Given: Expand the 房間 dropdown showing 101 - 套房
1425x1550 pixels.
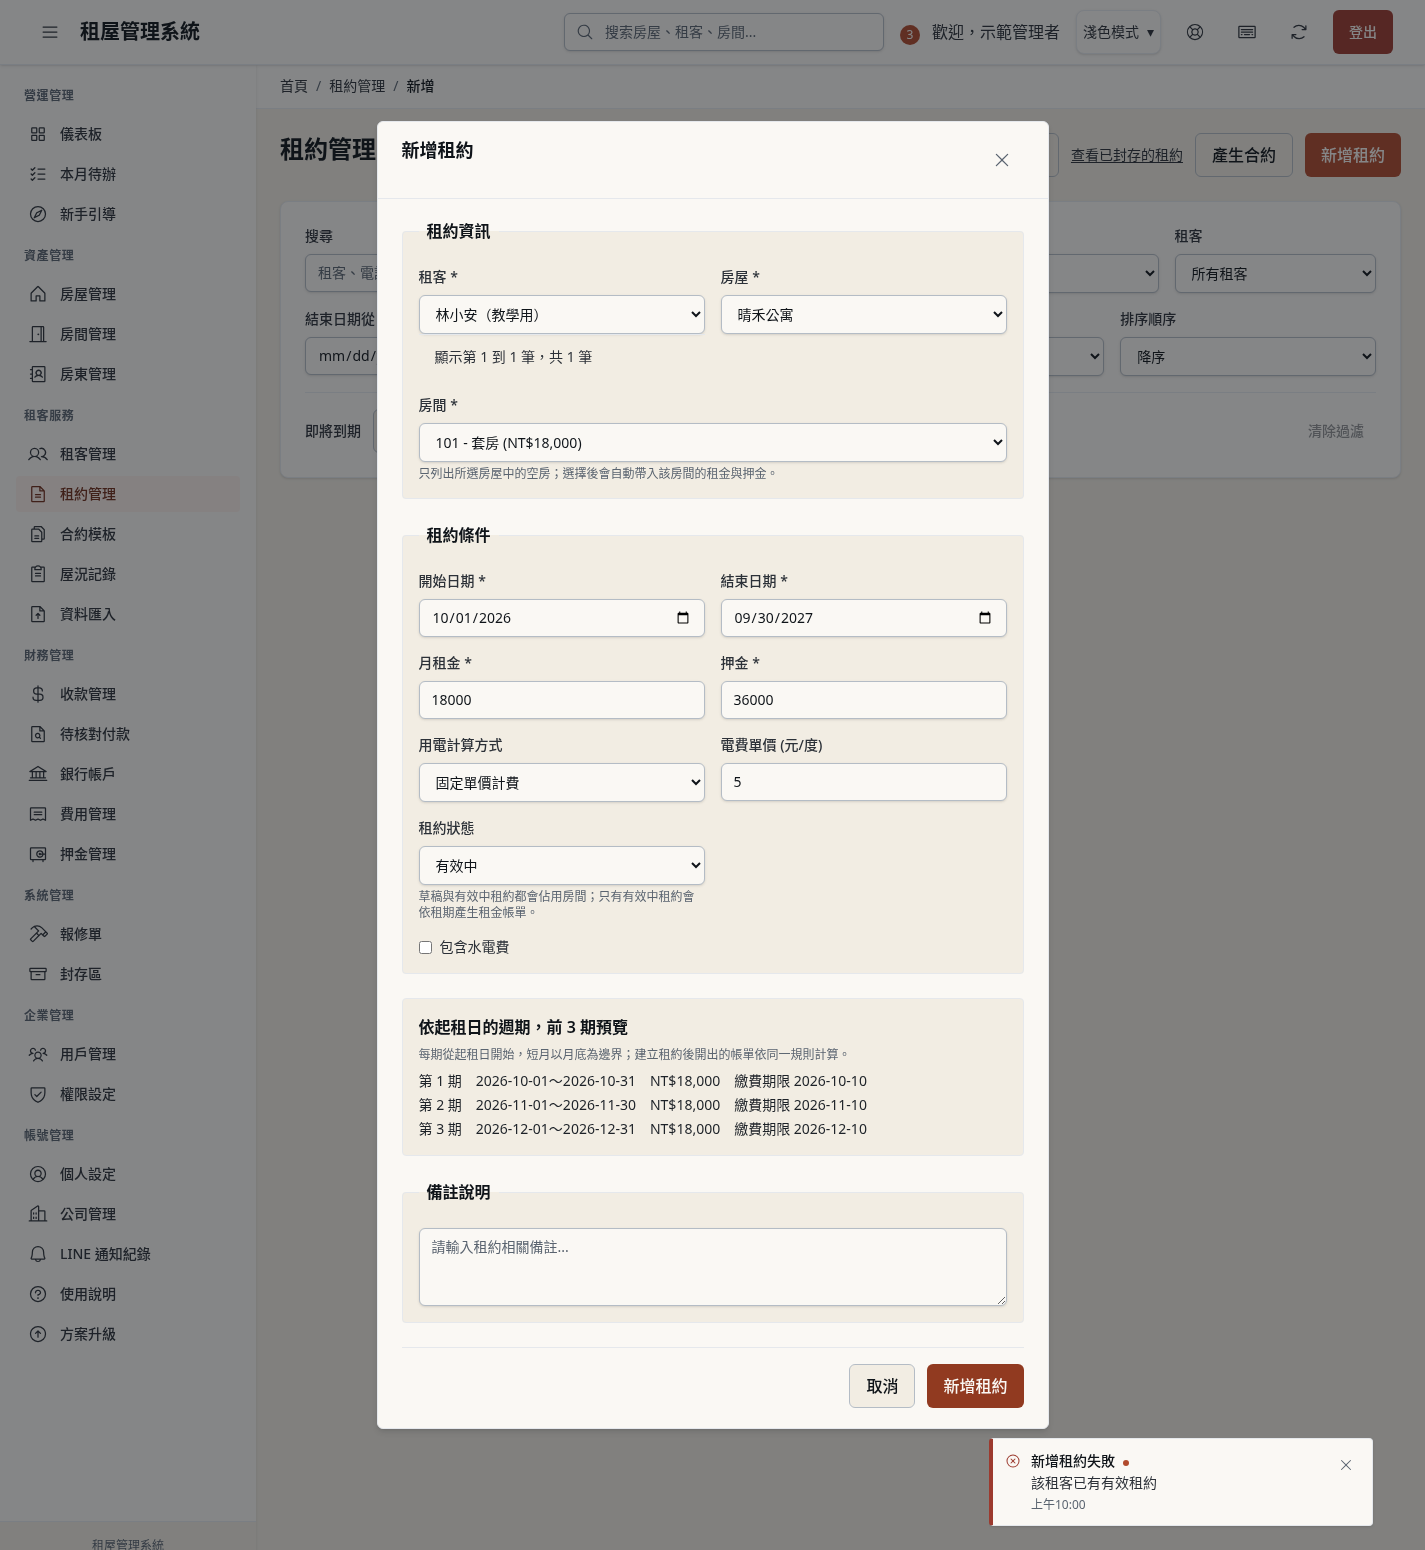Looking at the screenshot, I should click(x=713, y=443).
